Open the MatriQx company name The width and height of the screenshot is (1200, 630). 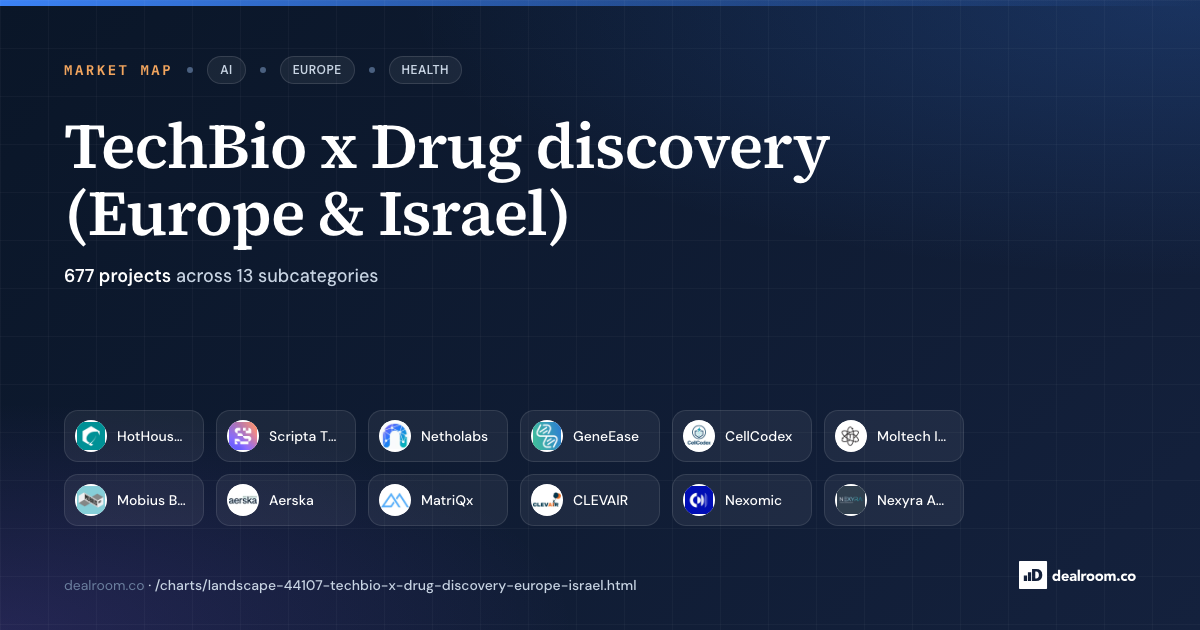click(447, 500)
